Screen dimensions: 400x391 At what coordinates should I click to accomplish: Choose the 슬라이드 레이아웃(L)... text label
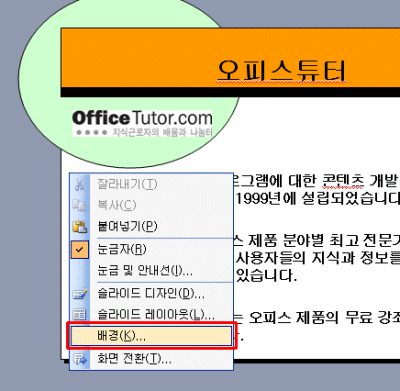click(x=156, y=314)
